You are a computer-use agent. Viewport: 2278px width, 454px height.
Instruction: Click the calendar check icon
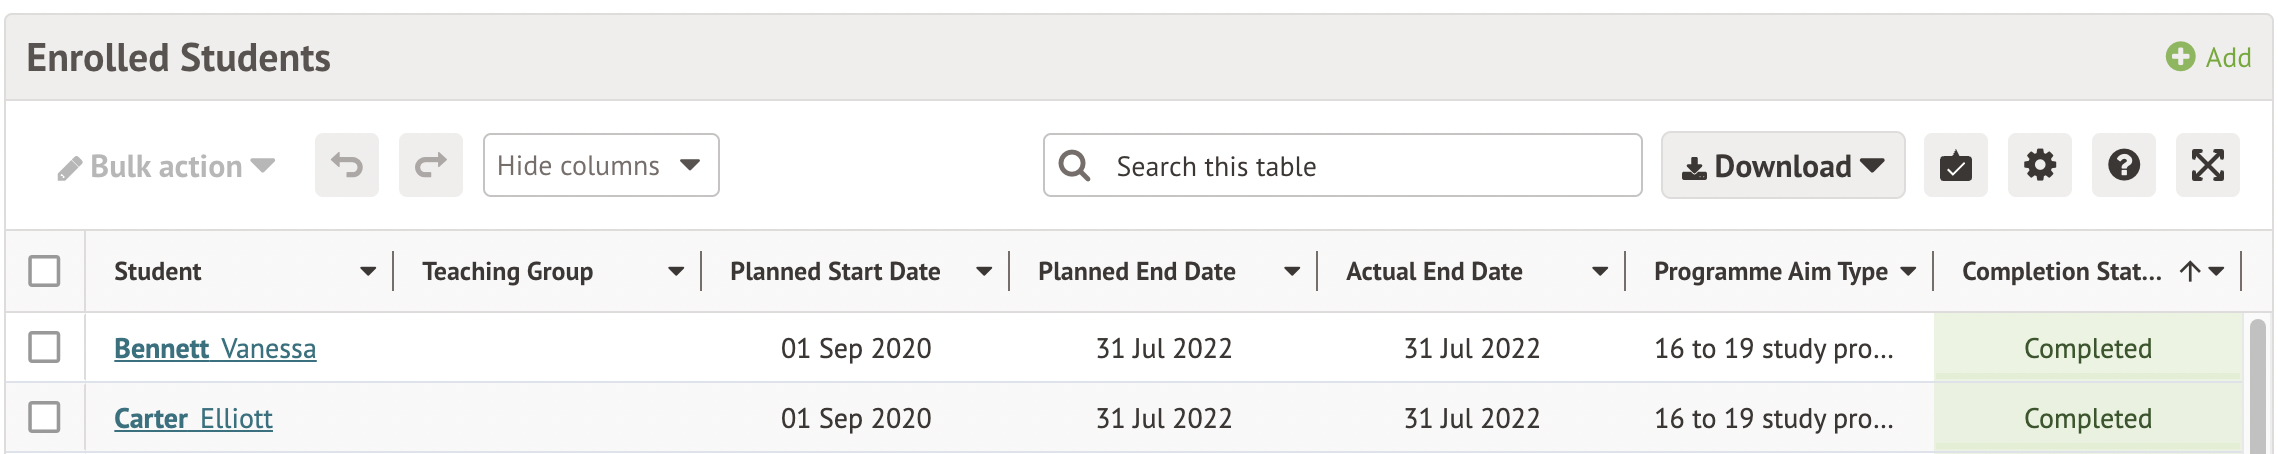pos(1955,165)
